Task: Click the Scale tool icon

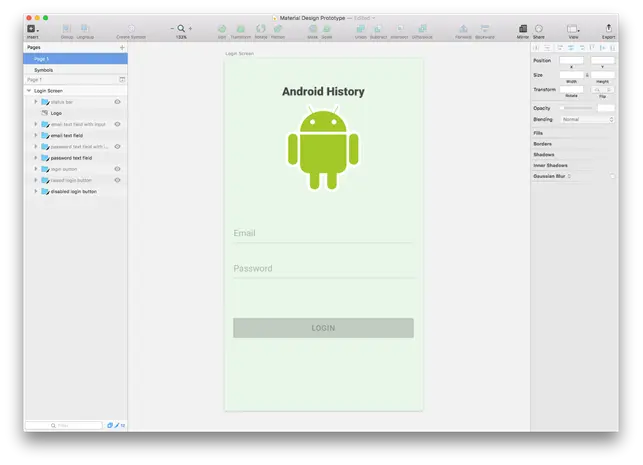Action: tap(327, 28)
